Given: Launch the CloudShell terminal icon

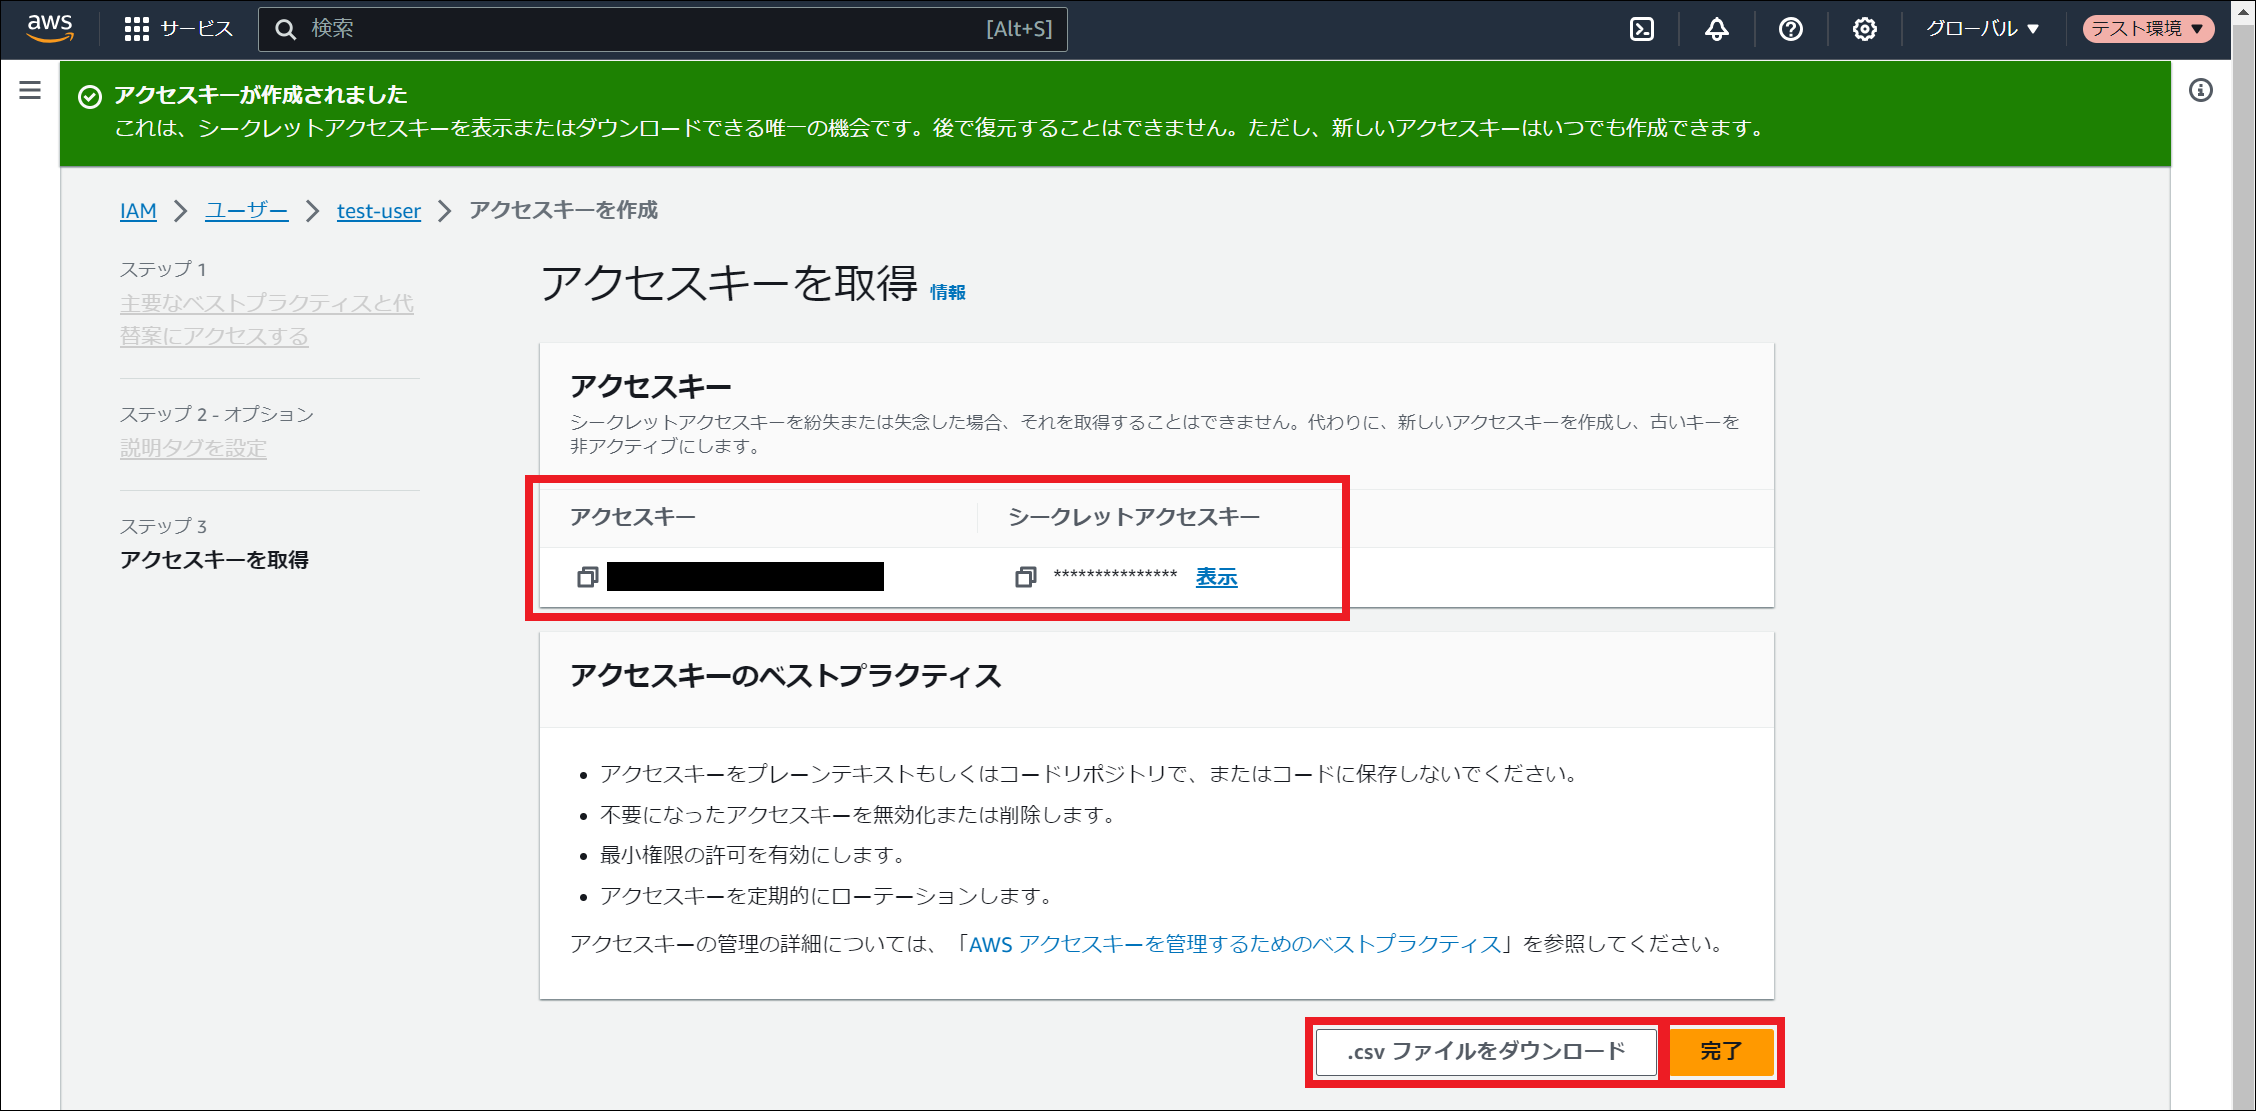Looking at the screenshot, I should [x=1642, y=29].
